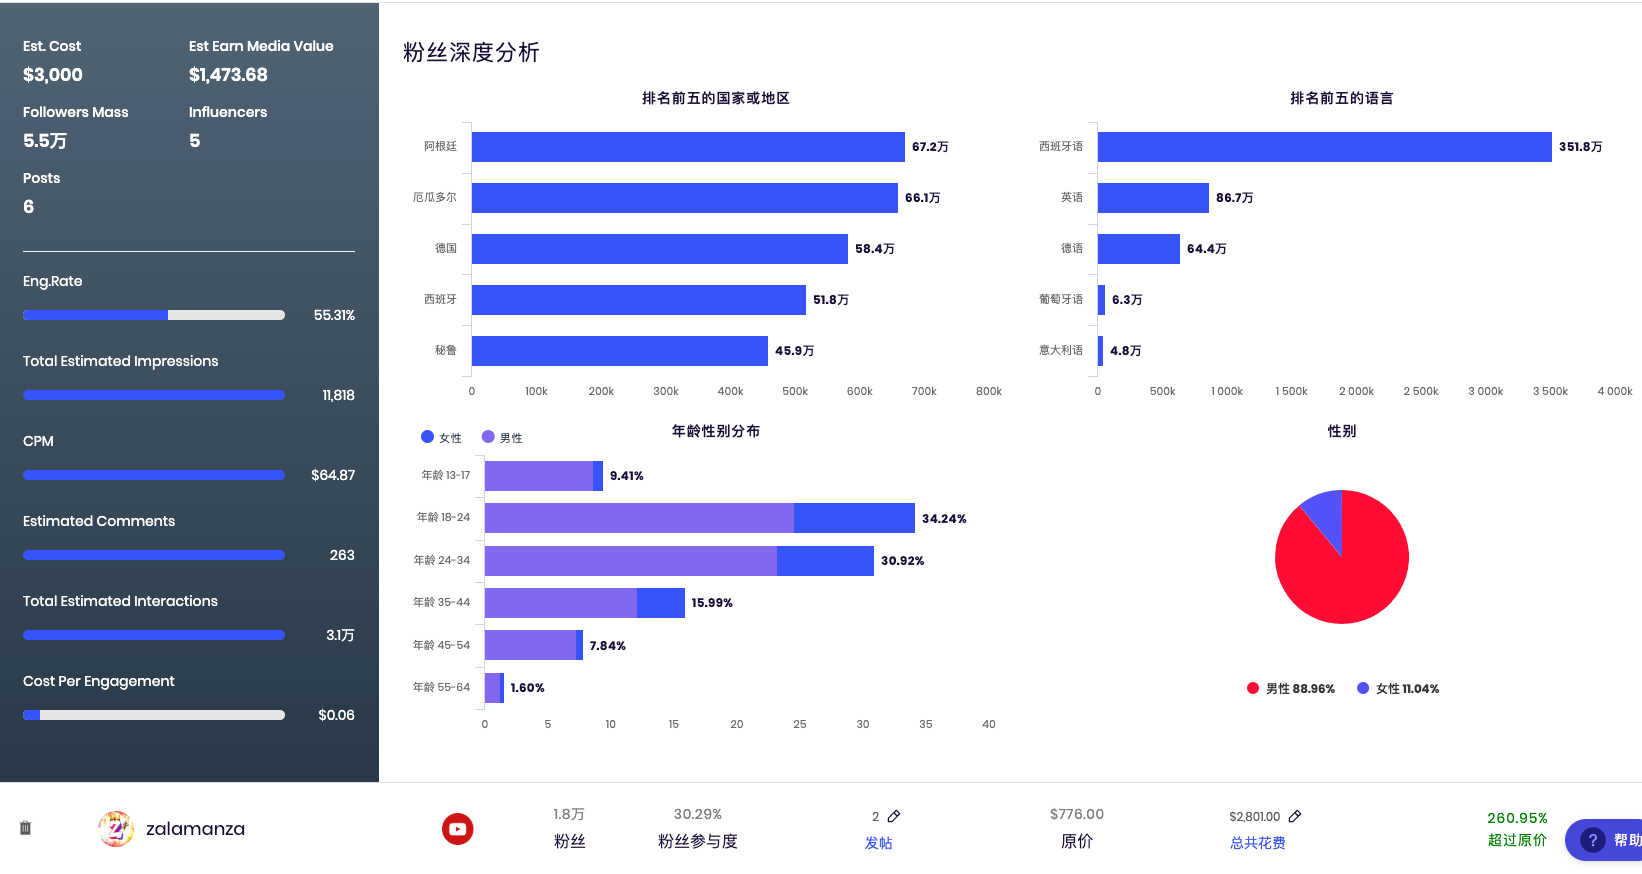Image resolution: width=1642 pixels, height=874 pixels.
Task: Edit post count with the pencil icon
Action: click(894, 816)
